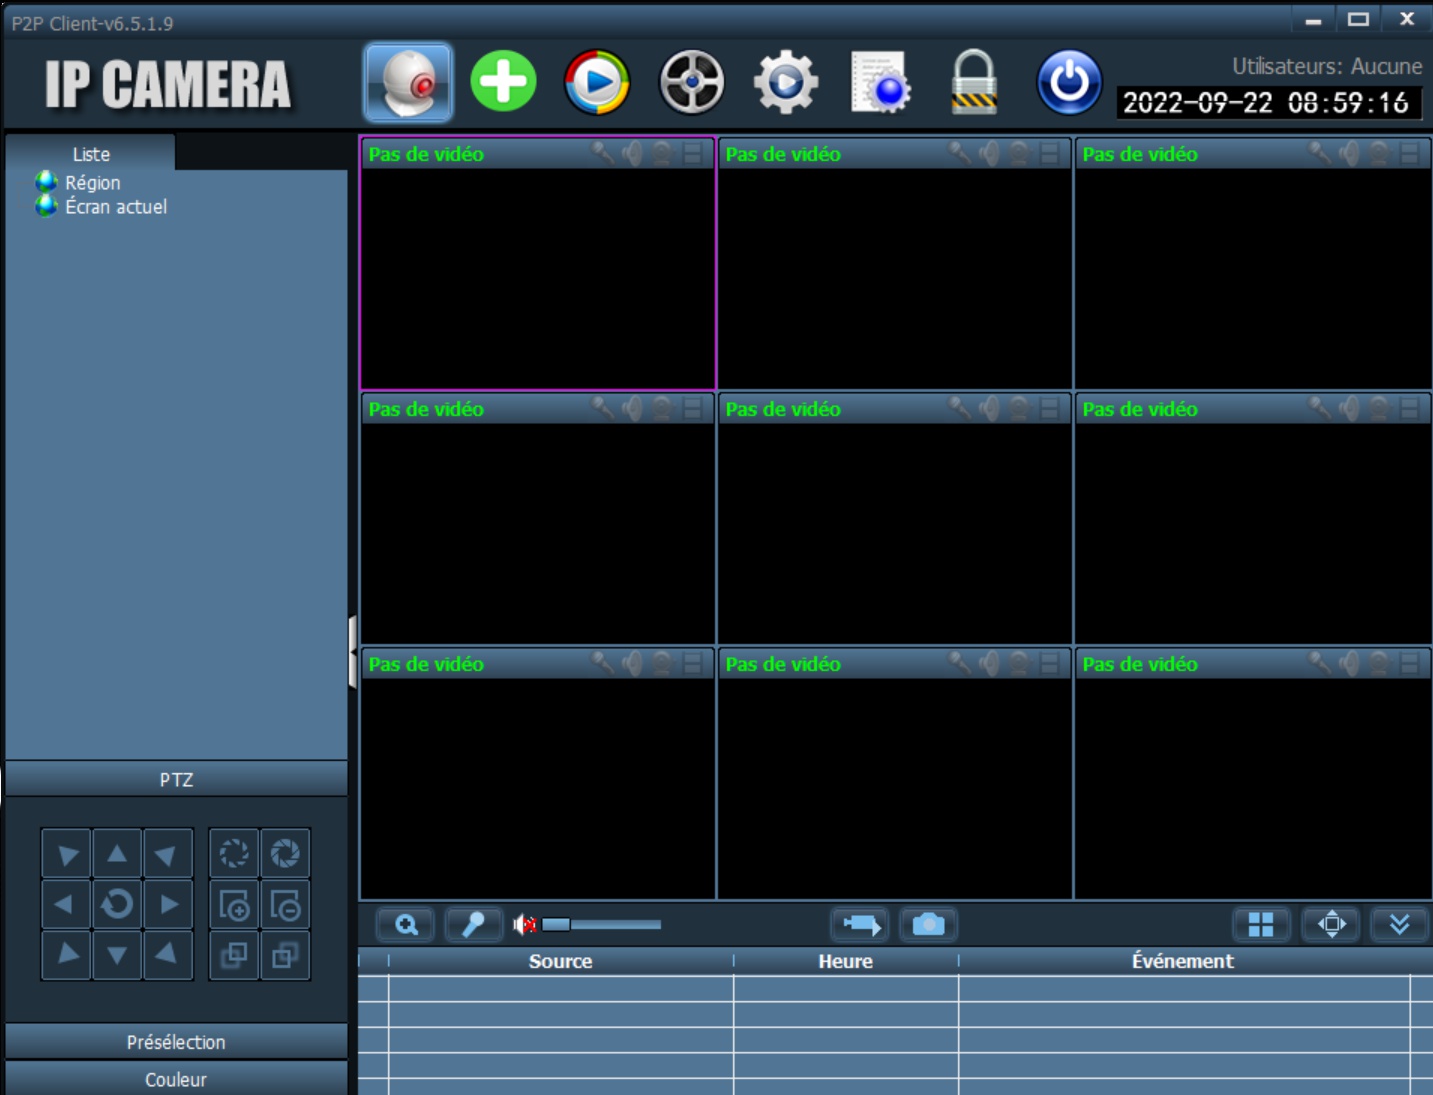The width and height of the screenshot is (1433, 1095).
Task: Toggle webcam icon in top-left video cell header
Action: click(x=662, y=153)
